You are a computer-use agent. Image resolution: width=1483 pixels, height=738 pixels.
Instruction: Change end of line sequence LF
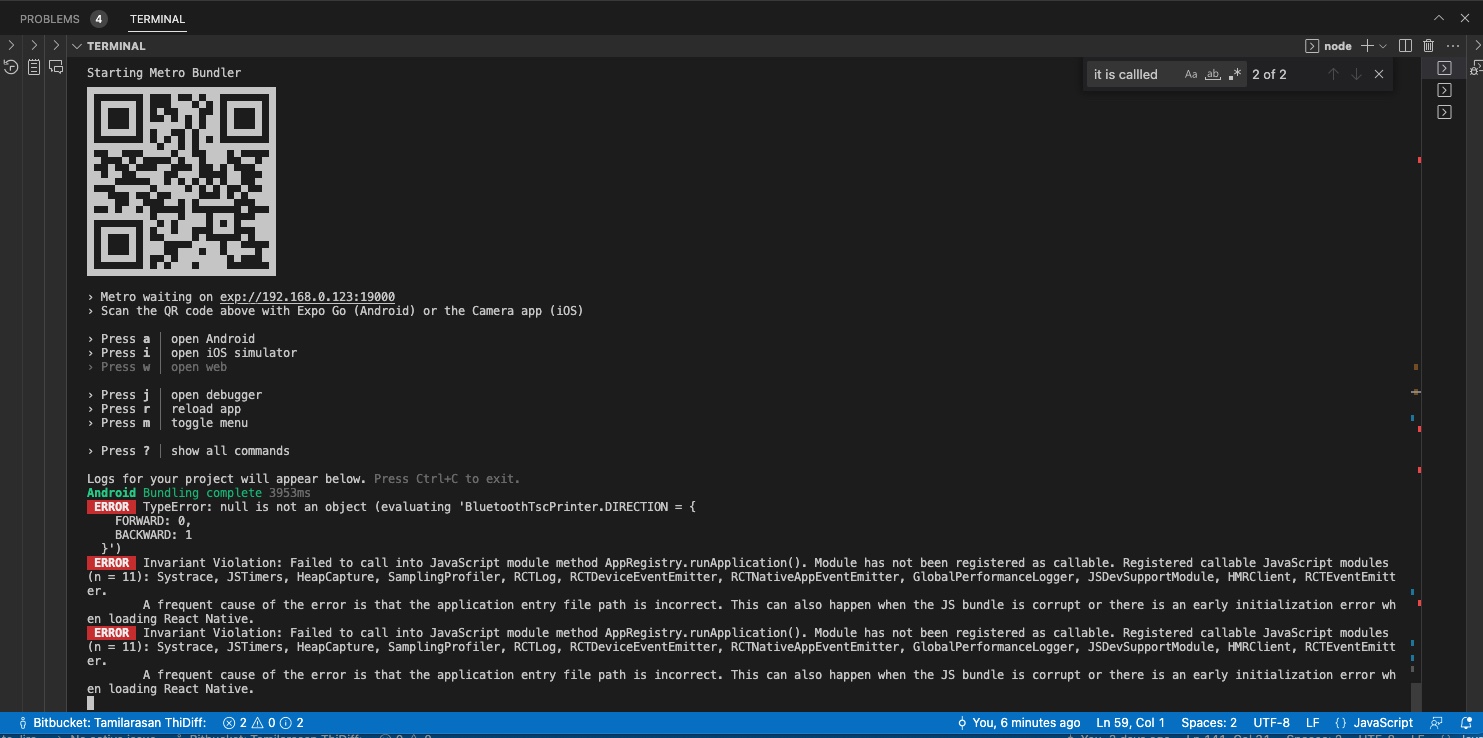coord(1312,722)
